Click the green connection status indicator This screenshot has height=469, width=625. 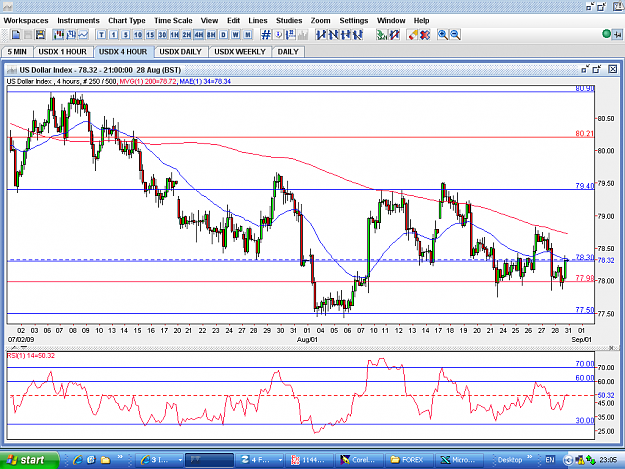606,34
